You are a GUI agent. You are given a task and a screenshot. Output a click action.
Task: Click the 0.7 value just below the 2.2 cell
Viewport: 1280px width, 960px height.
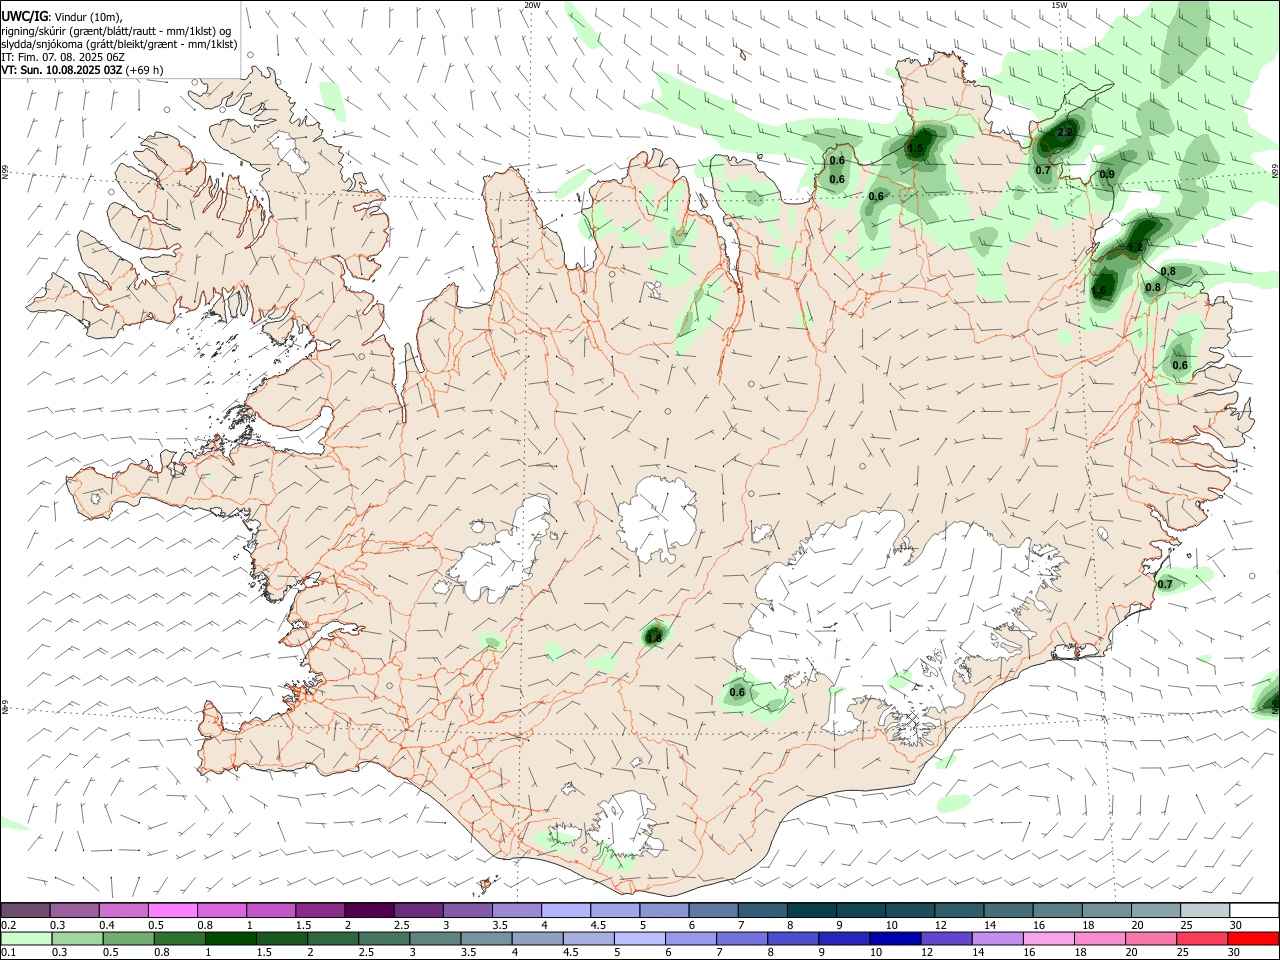(x=1043, y=170)
